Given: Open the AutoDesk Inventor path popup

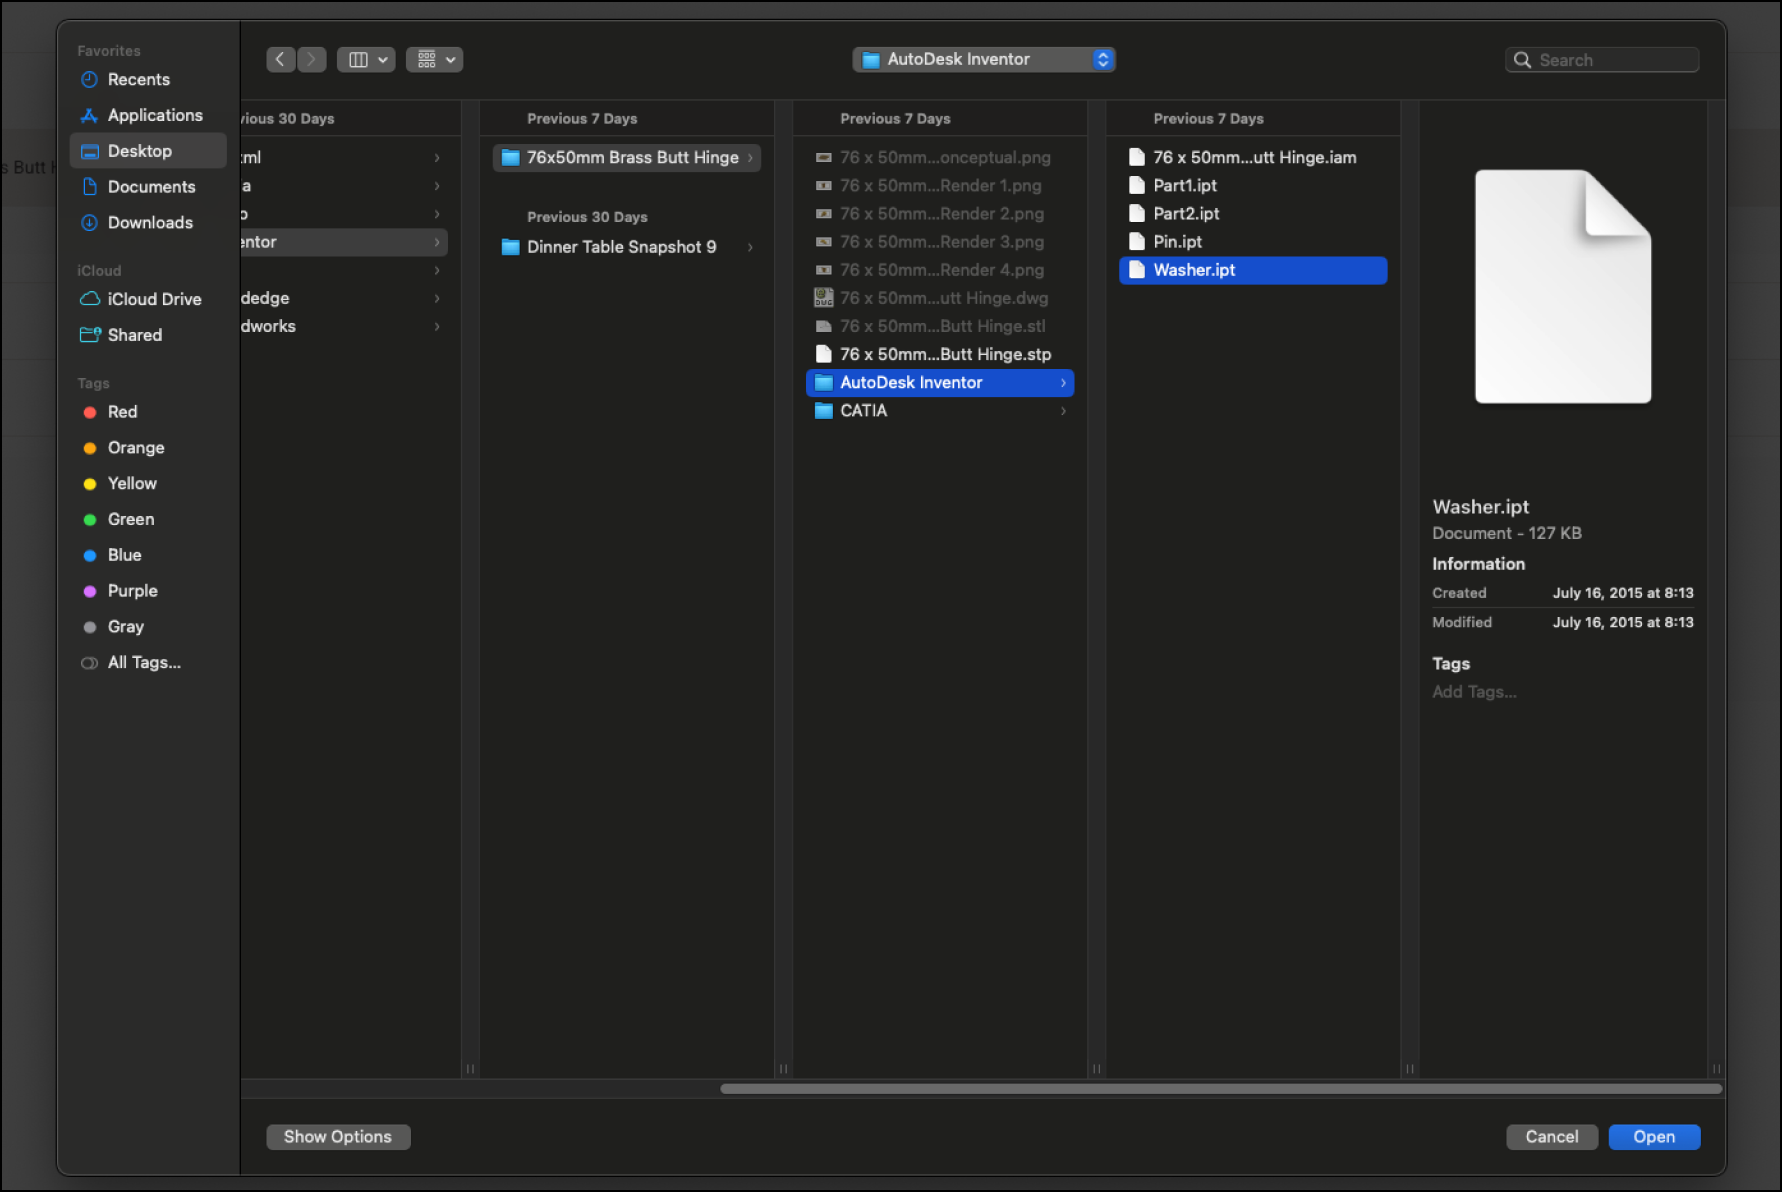Looking at the screenshot, I should coord(984,60).
